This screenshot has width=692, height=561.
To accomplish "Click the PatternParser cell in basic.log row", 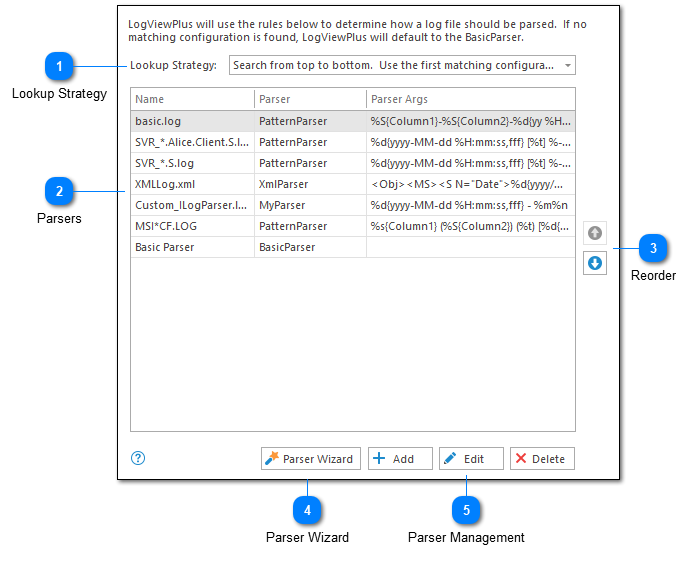I will pos(310,121).
